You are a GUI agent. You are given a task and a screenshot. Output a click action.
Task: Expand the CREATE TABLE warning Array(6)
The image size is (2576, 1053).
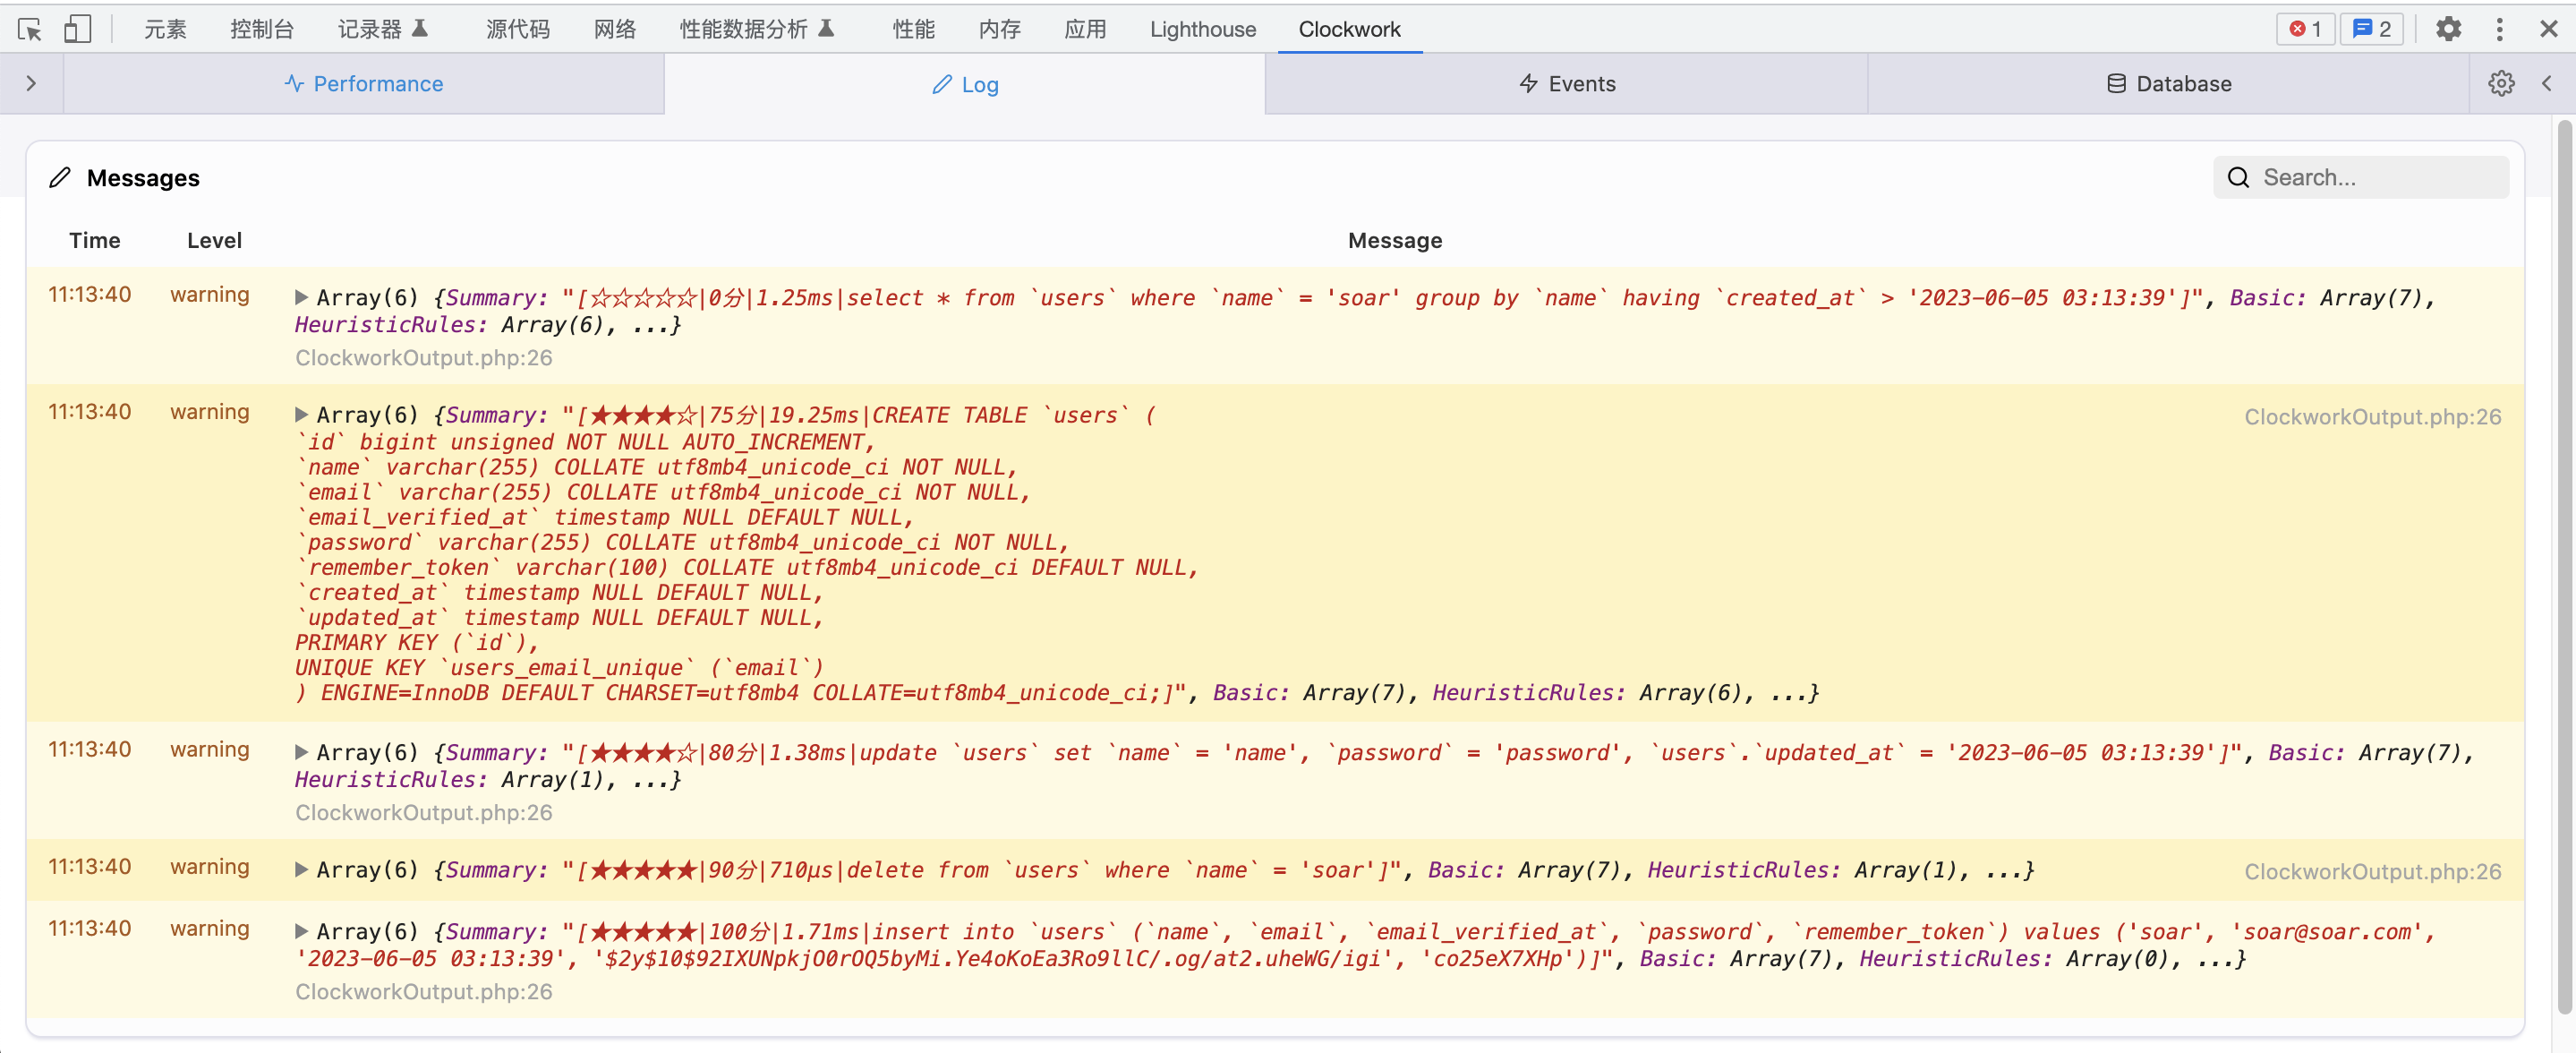click(x=295, y=414)
